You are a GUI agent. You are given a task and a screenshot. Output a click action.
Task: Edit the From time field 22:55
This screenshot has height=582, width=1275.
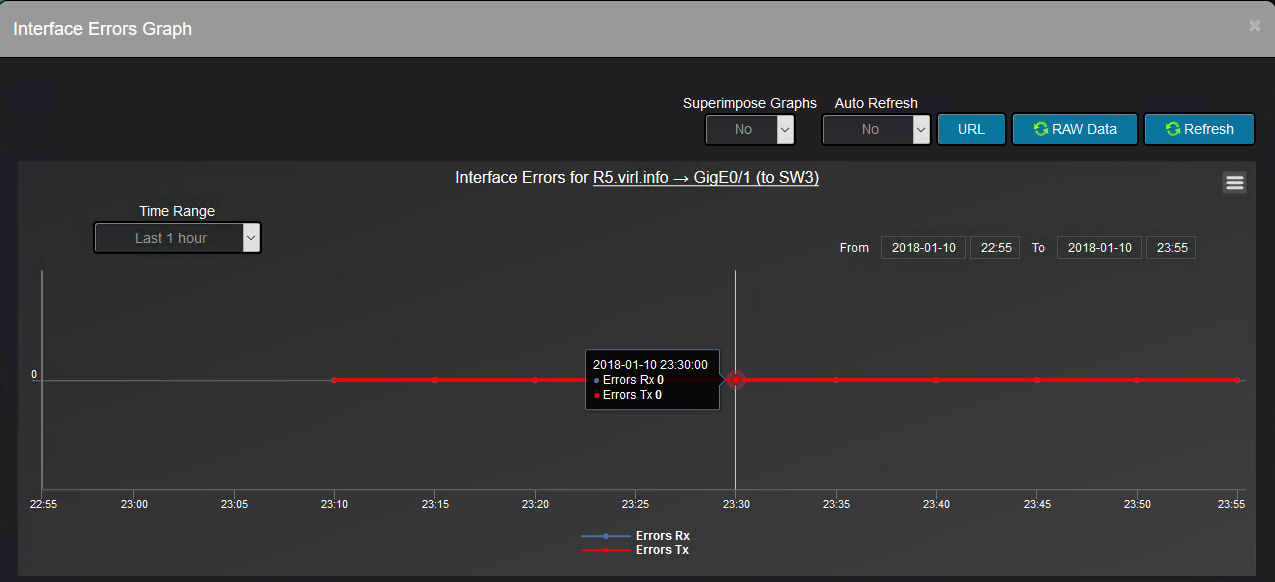tap(995, 247)
